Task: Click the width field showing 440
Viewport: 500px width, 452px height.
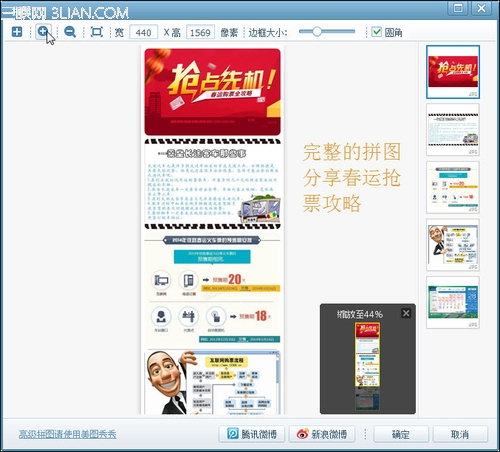Action: 143,32
